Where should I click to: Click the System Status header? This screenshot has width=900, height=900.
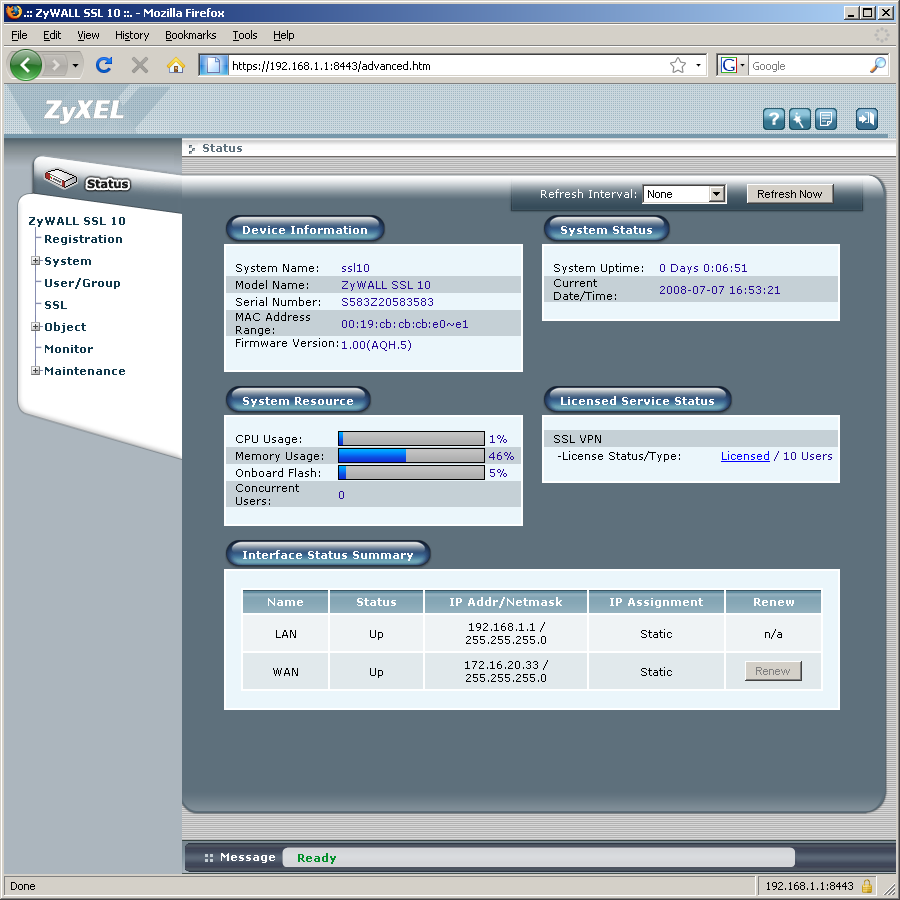click(606, 230)
